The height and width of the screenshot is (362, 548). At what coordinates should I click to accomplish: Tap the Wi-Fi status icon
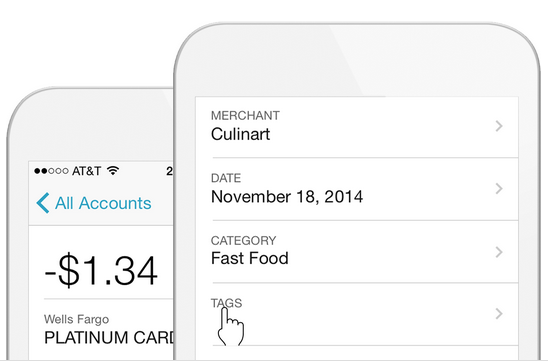[113, 171]
